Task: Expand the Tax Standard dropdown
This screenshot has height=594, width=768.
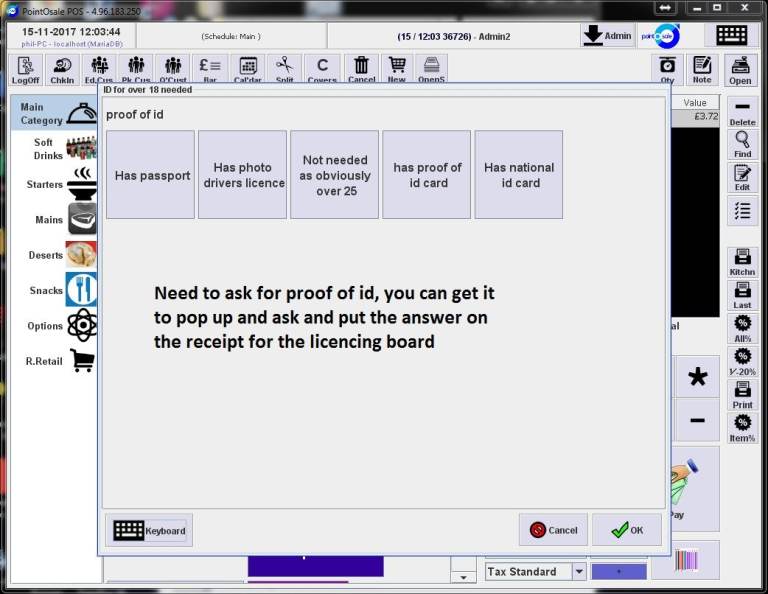Action: 579,572
